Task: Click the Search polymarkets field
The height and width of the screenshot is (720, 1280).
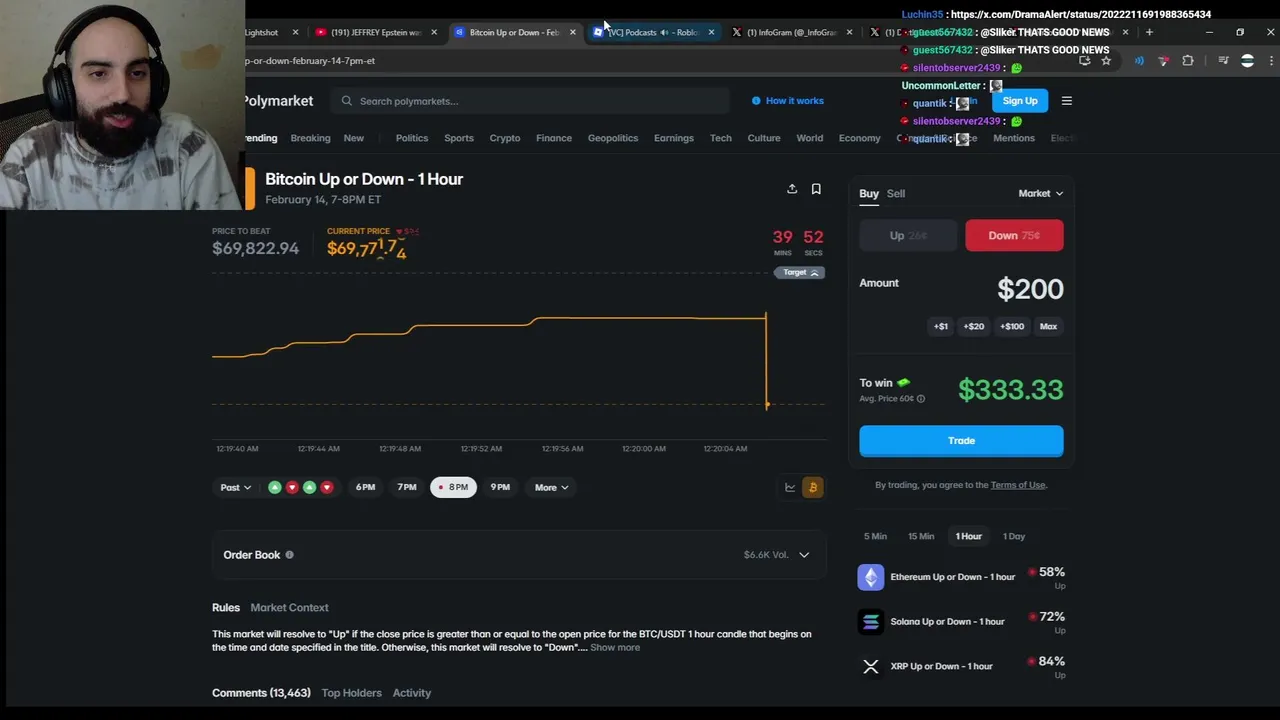Action: tap(532, 101)
